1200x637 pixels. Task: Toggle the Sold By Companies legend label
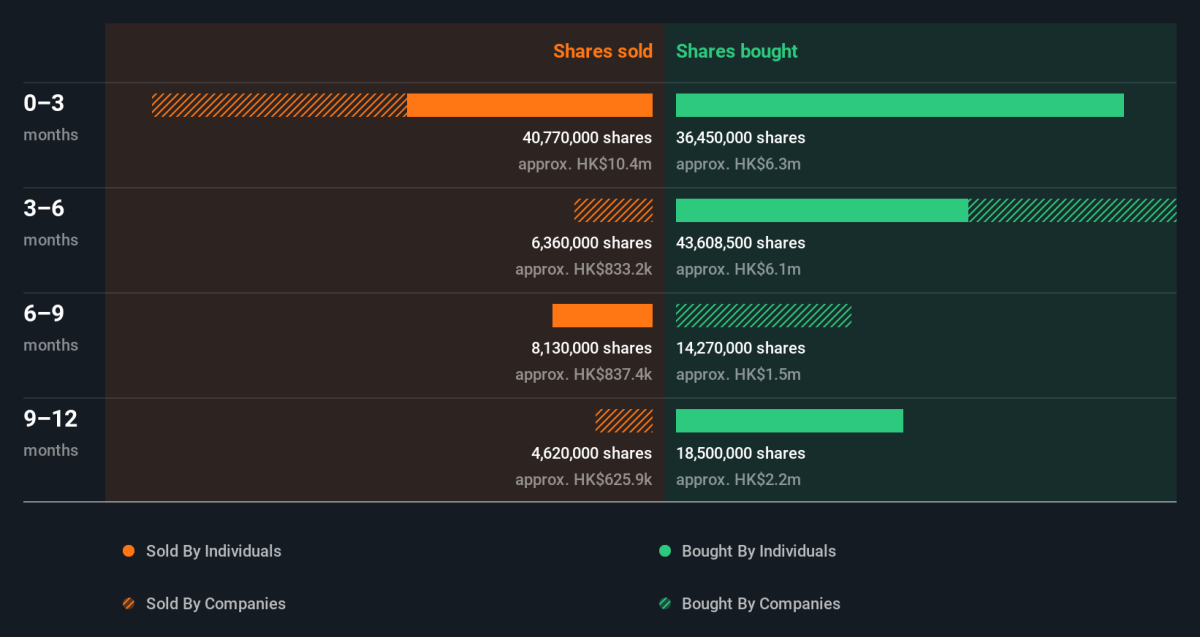(215, 604)
